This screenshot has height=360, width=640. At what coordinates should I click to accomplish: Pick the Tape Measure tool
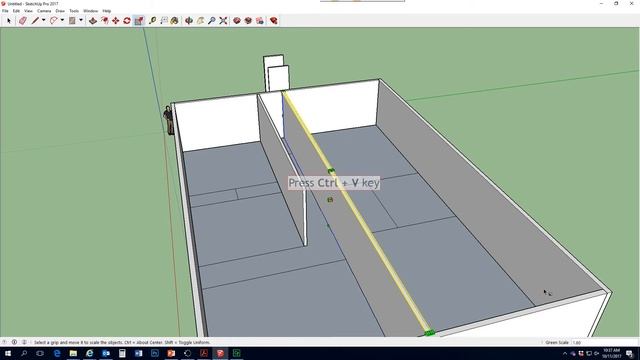click(x=153, y=20)
